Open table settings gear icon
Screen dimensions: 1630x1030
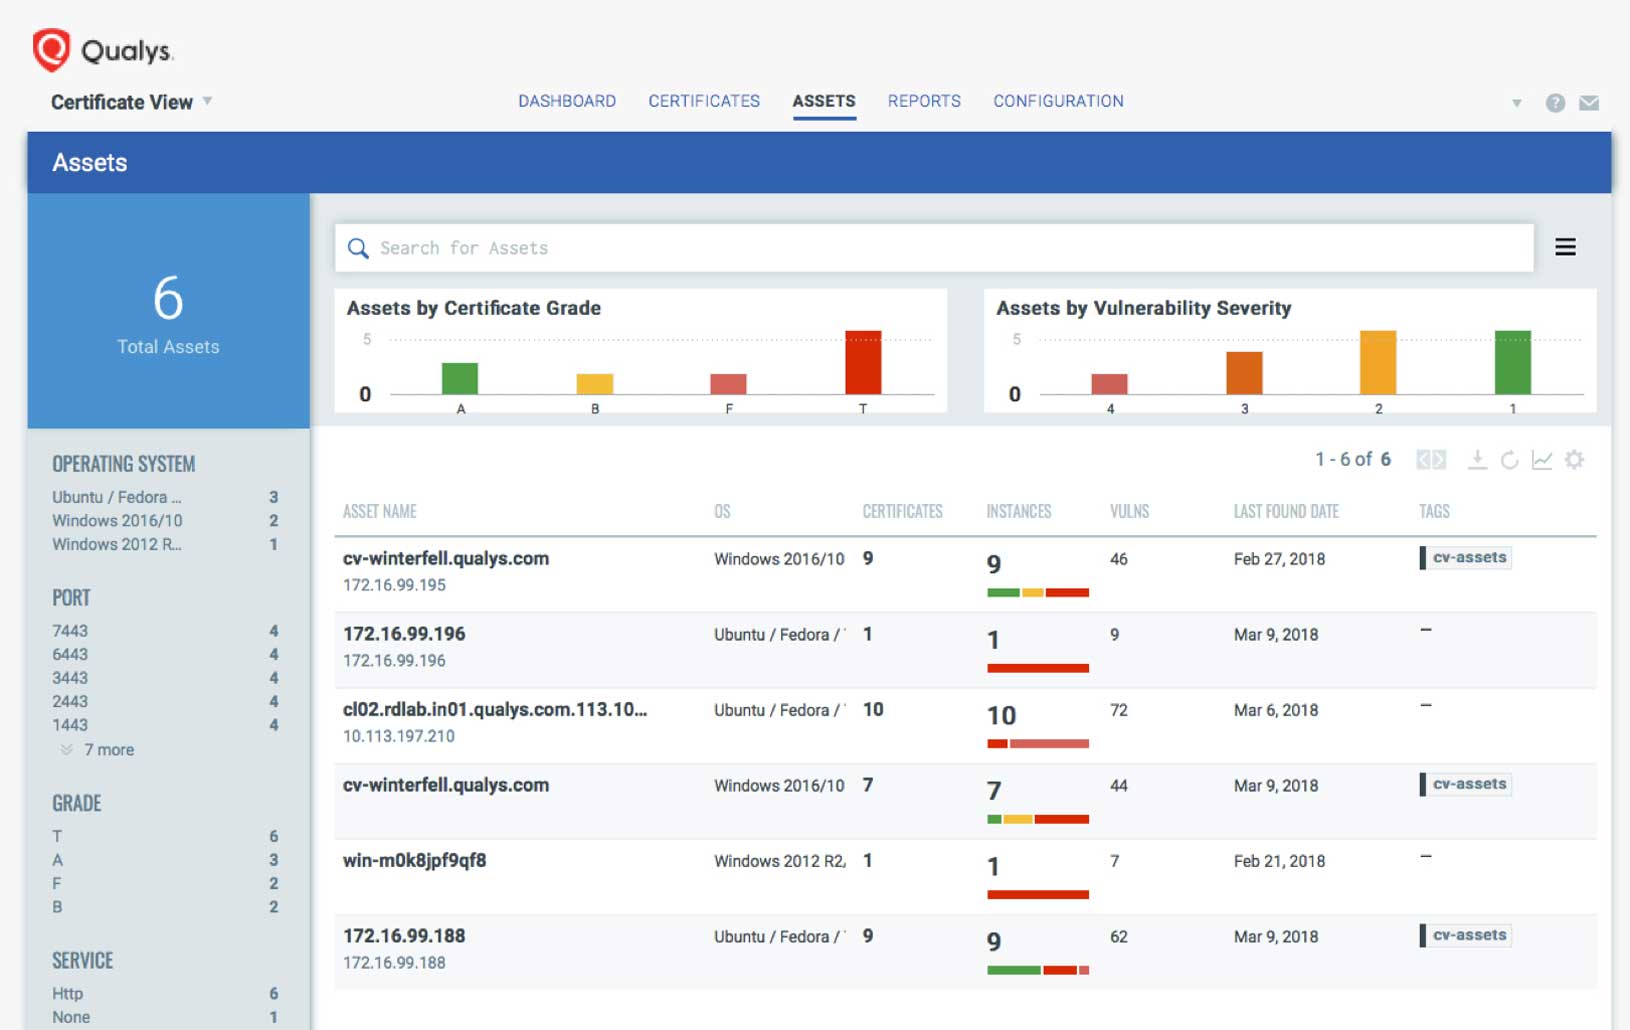pyautogui.click(x=1574, y=459)
